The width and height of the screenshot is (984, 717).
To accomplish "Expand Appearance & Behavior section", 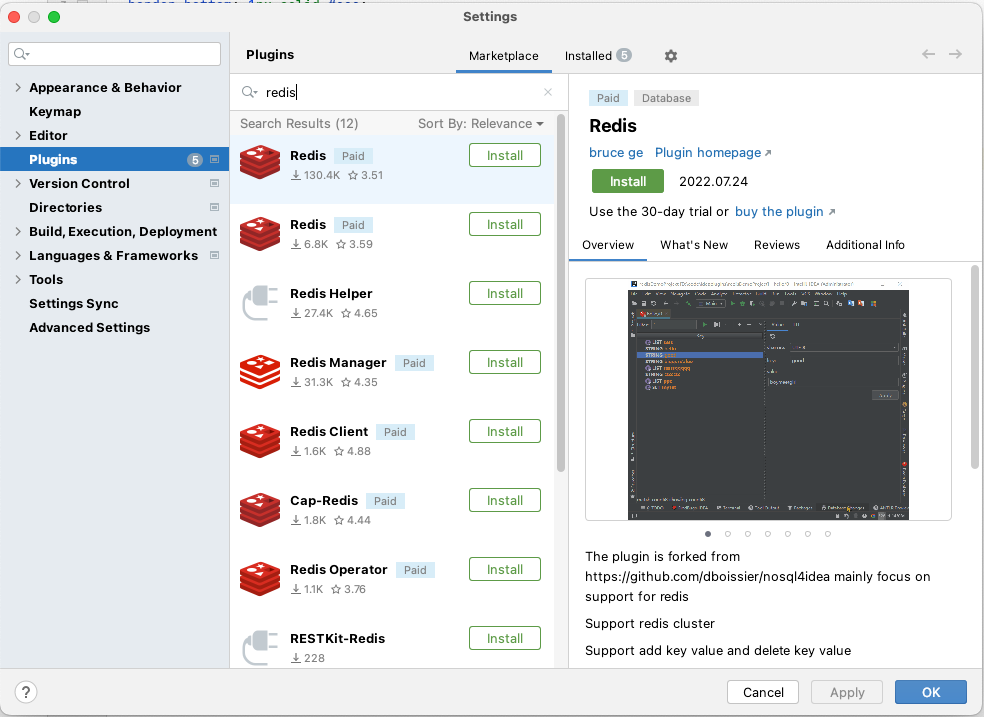I will [x=18, y=88].
